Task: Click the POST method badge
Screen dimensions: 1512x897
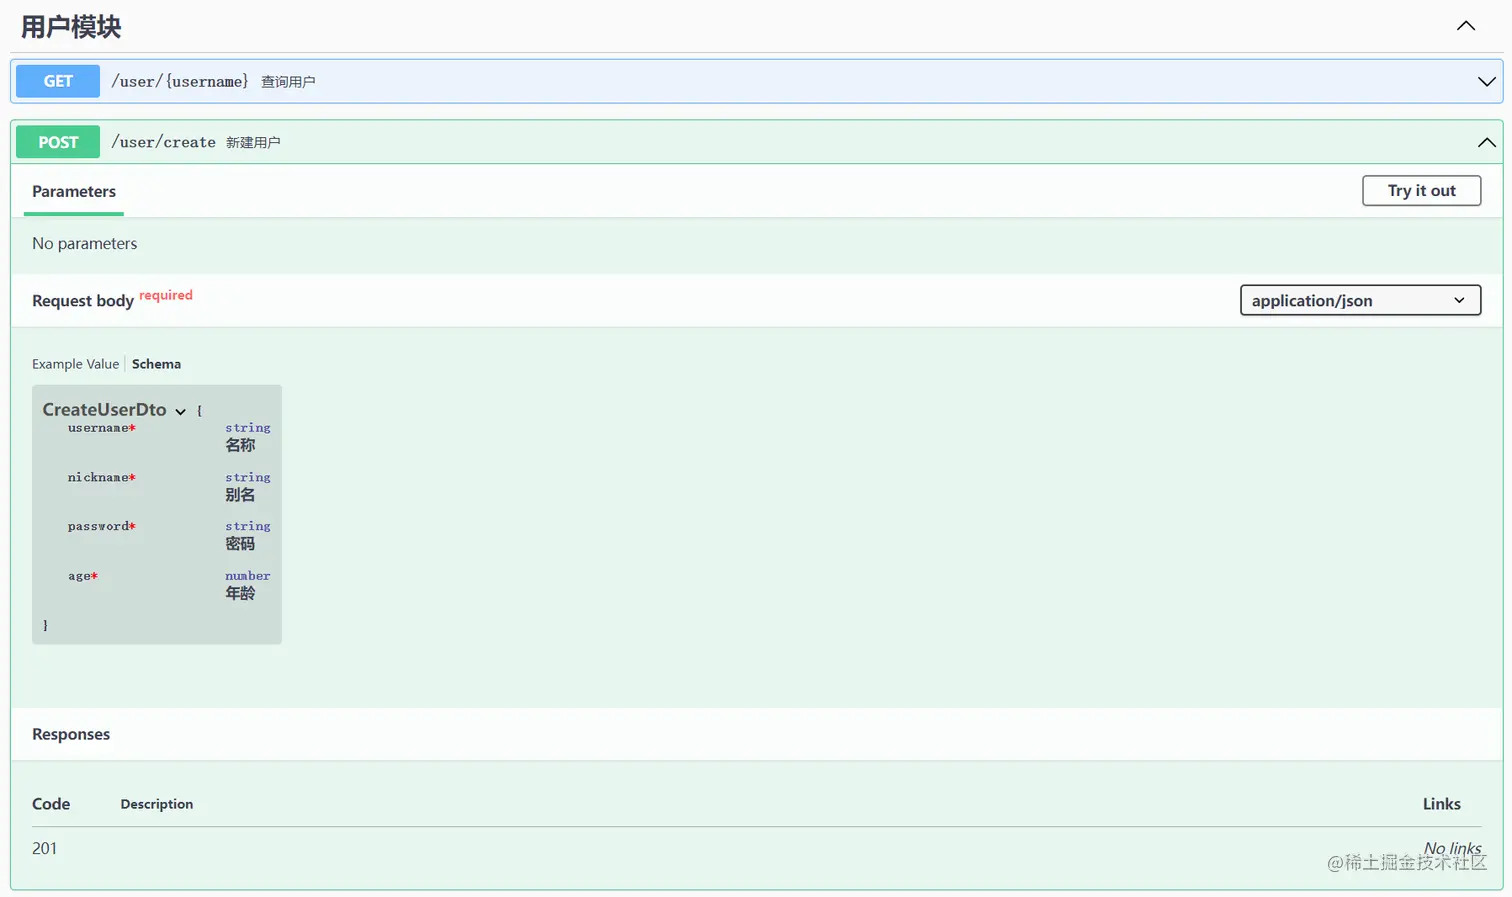Action: coord(58,142)
